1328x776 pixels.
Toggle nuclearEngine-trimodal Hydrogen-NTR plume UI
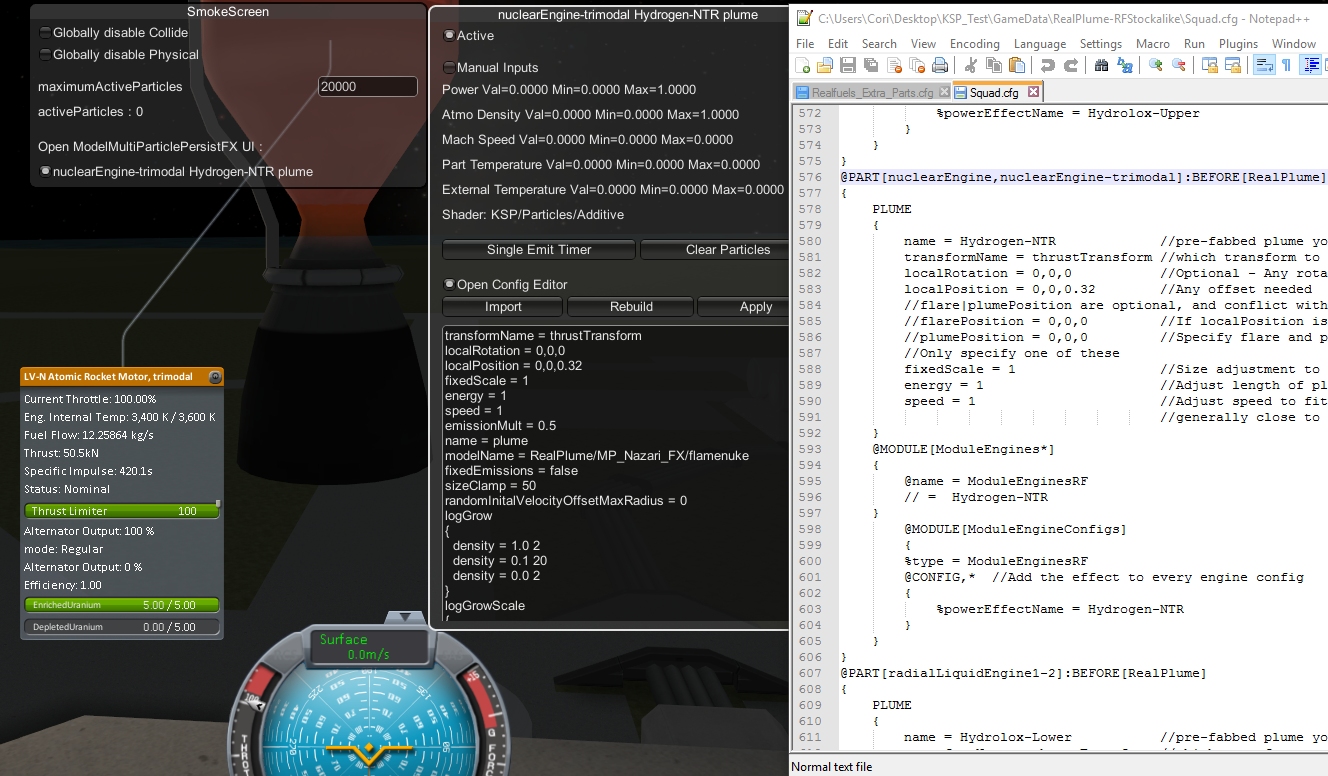[x=44, y=171]
